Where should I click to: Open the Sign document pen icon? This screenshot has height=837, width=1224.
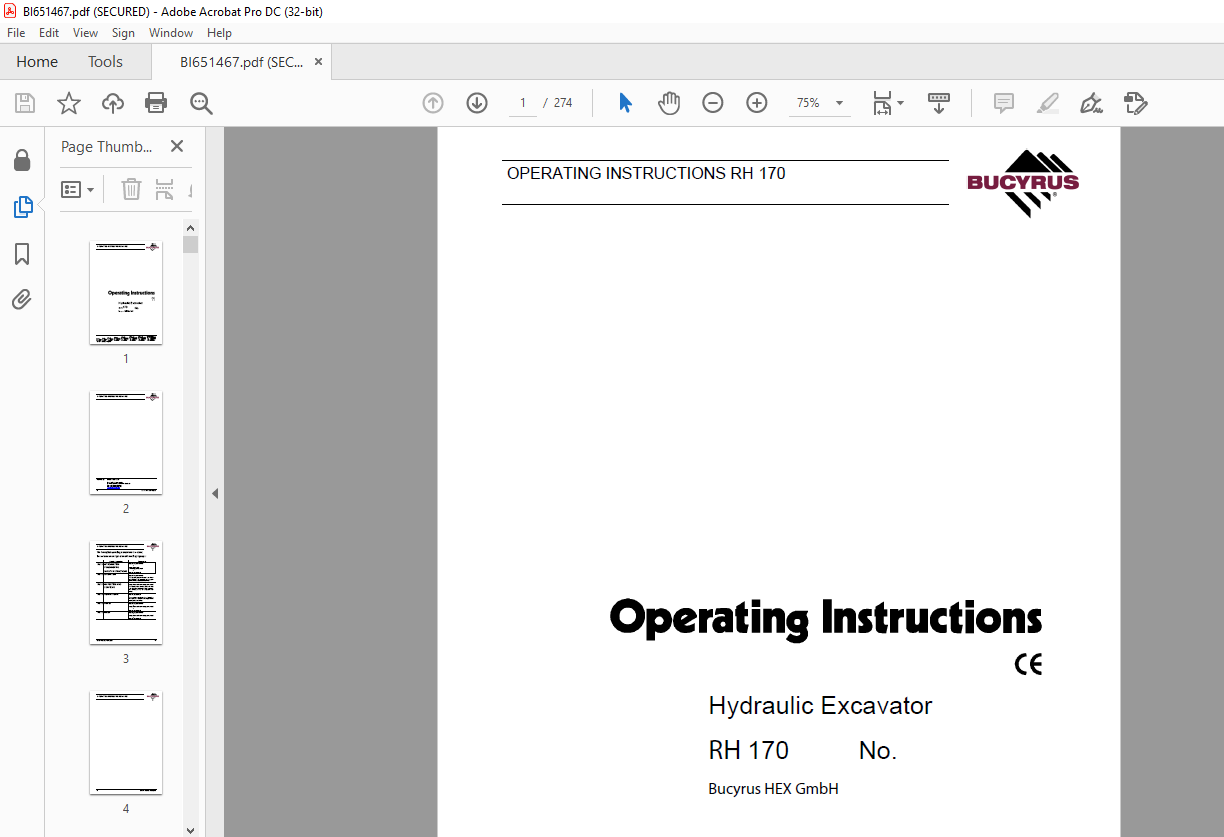[x=1091, y=103]
